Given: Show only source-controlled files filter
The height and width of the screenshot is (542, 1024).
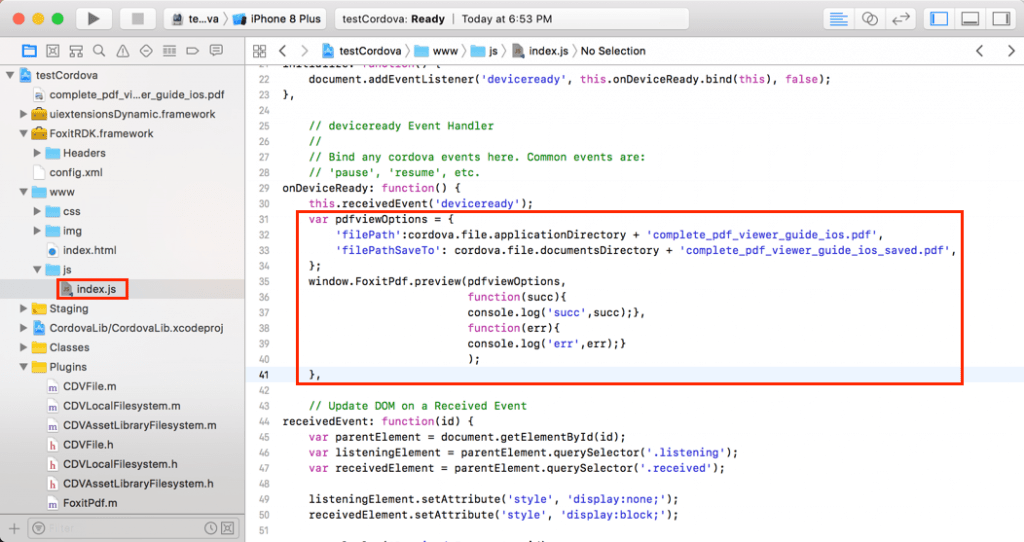Looking at the screenshot, I should point(227,528).
